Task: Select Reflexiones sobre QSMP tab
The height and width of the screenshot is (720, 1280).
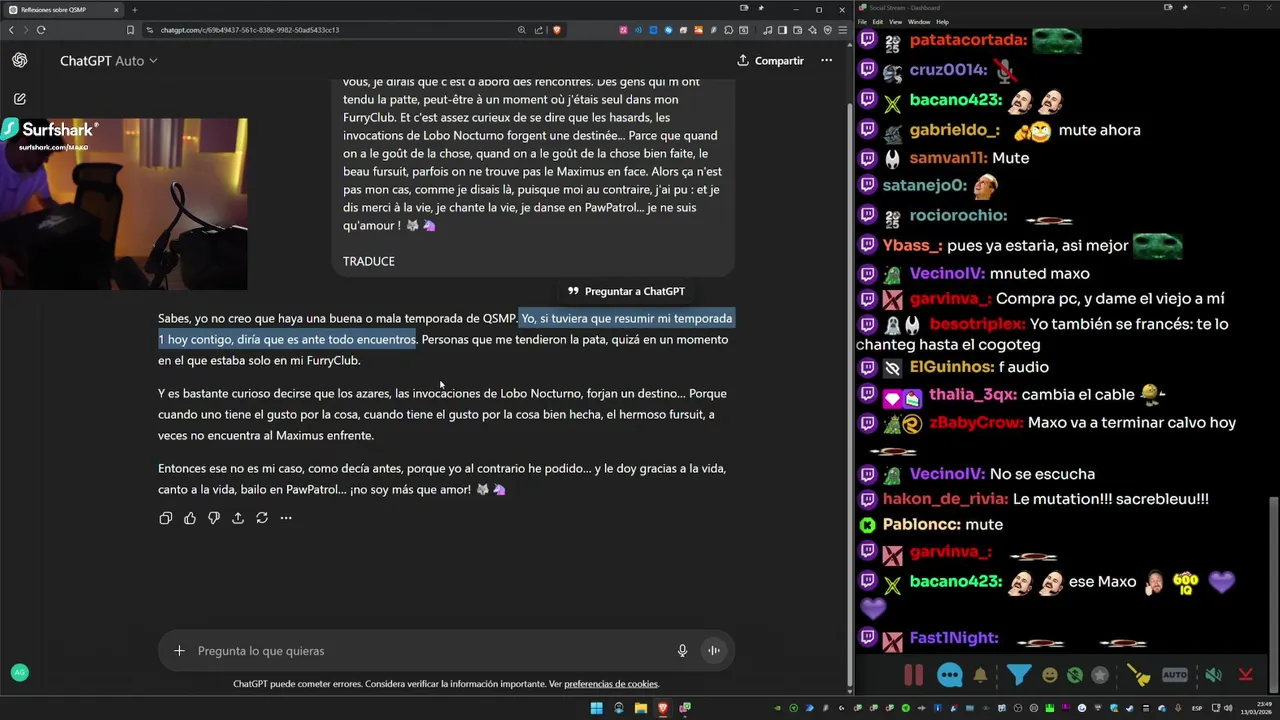Action: [x=62, y=9]
